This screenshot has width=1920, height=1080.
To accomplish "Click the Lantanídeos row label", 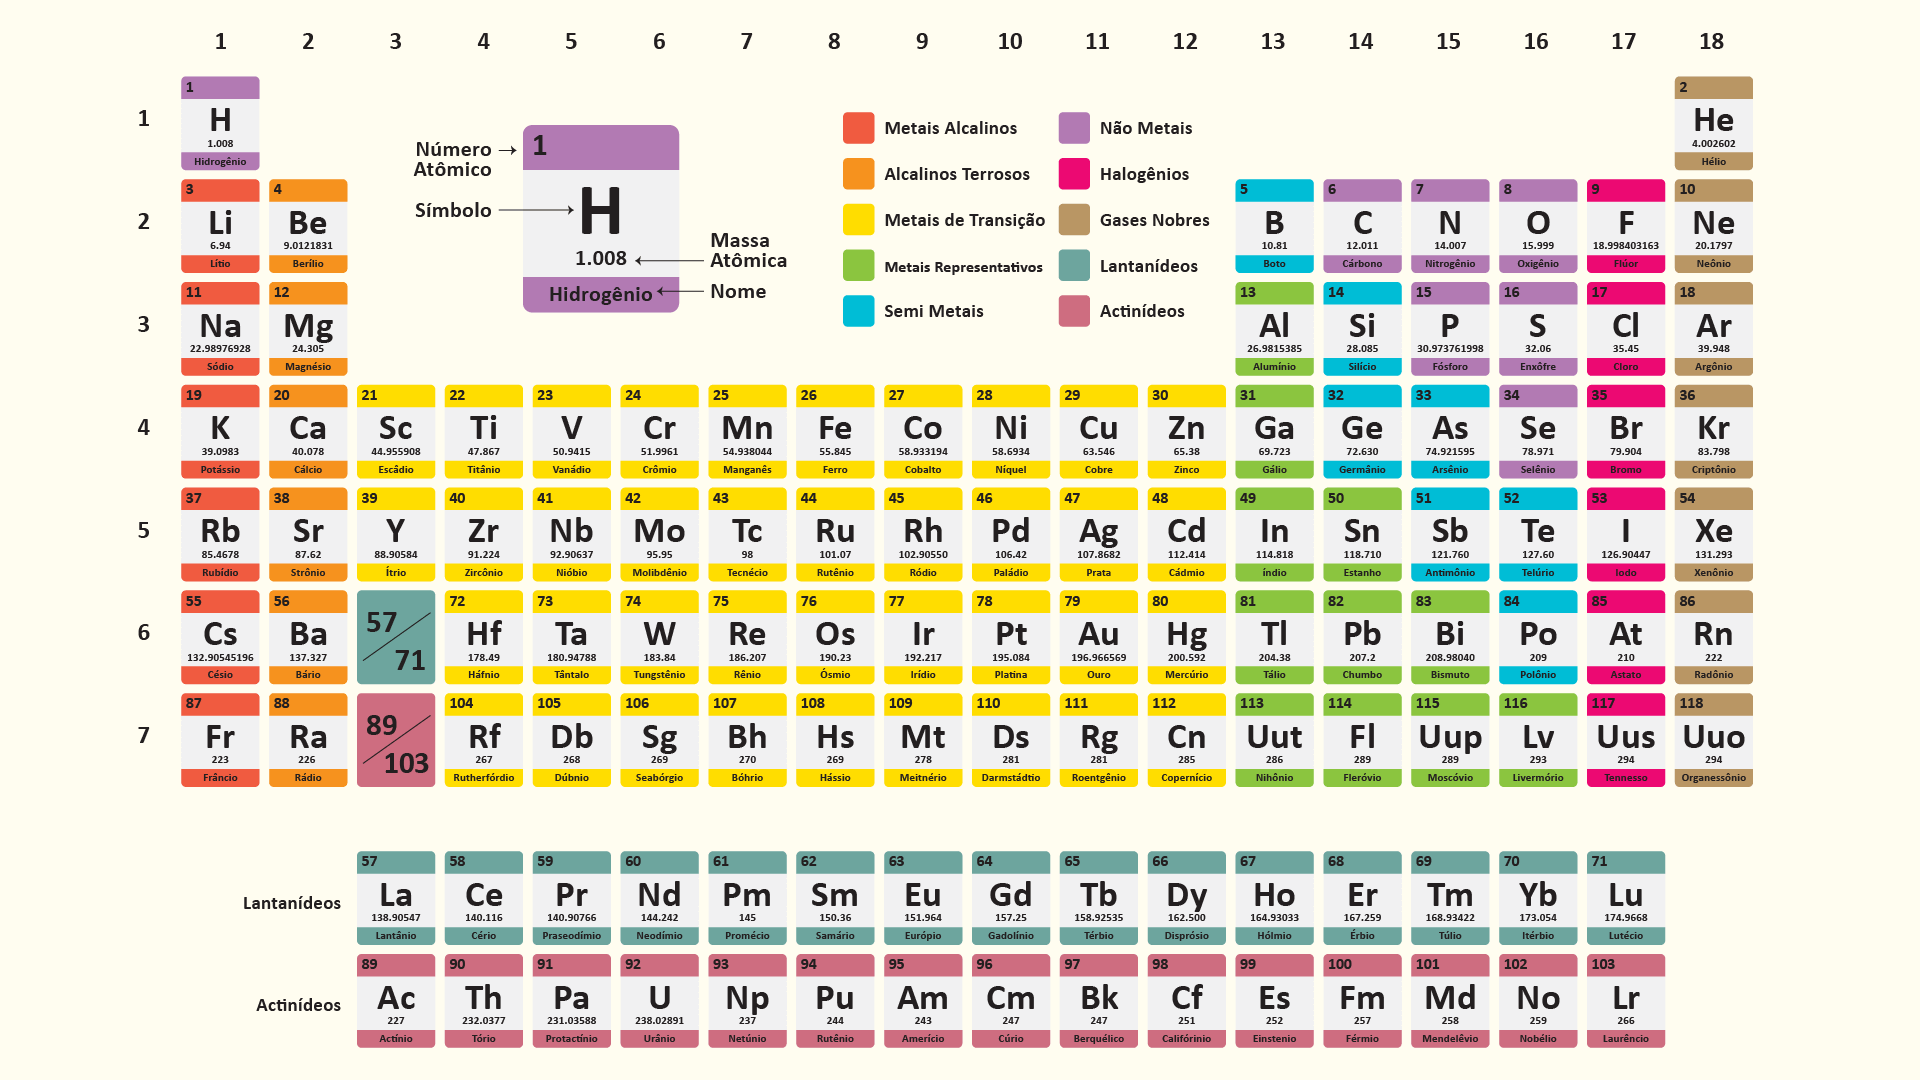I will (292, 903).
